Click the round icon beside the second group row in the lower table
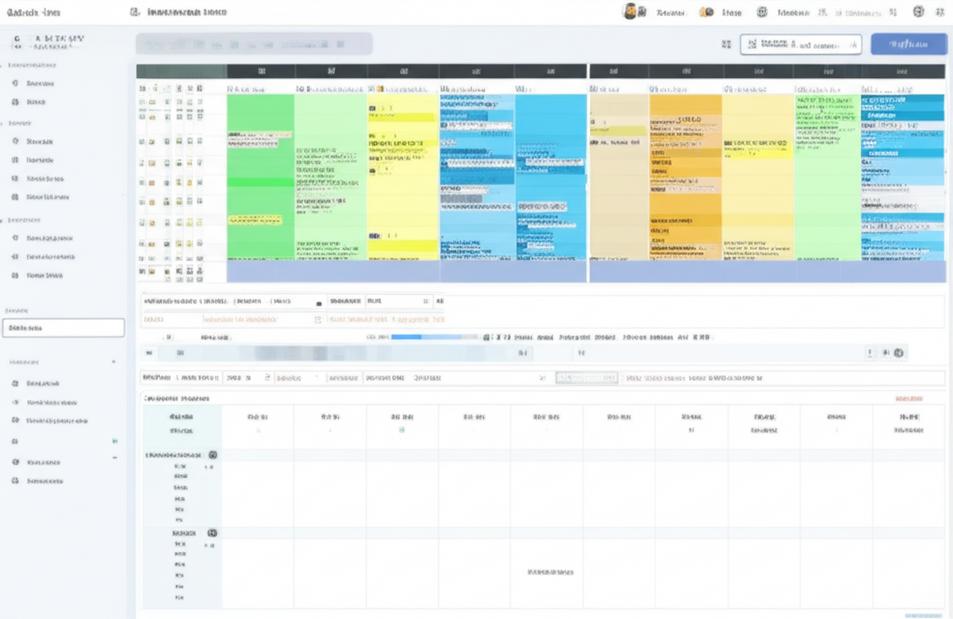 212,534
